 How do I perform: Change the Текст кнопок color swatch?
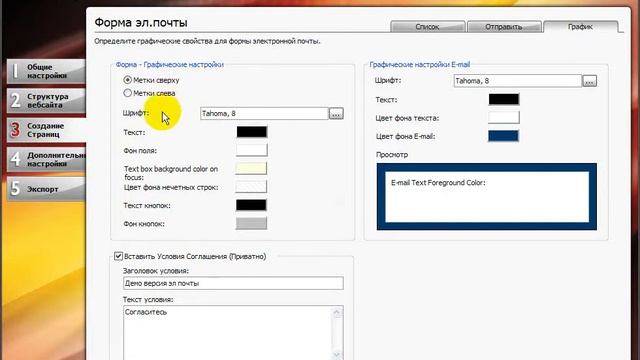point(251,205)
